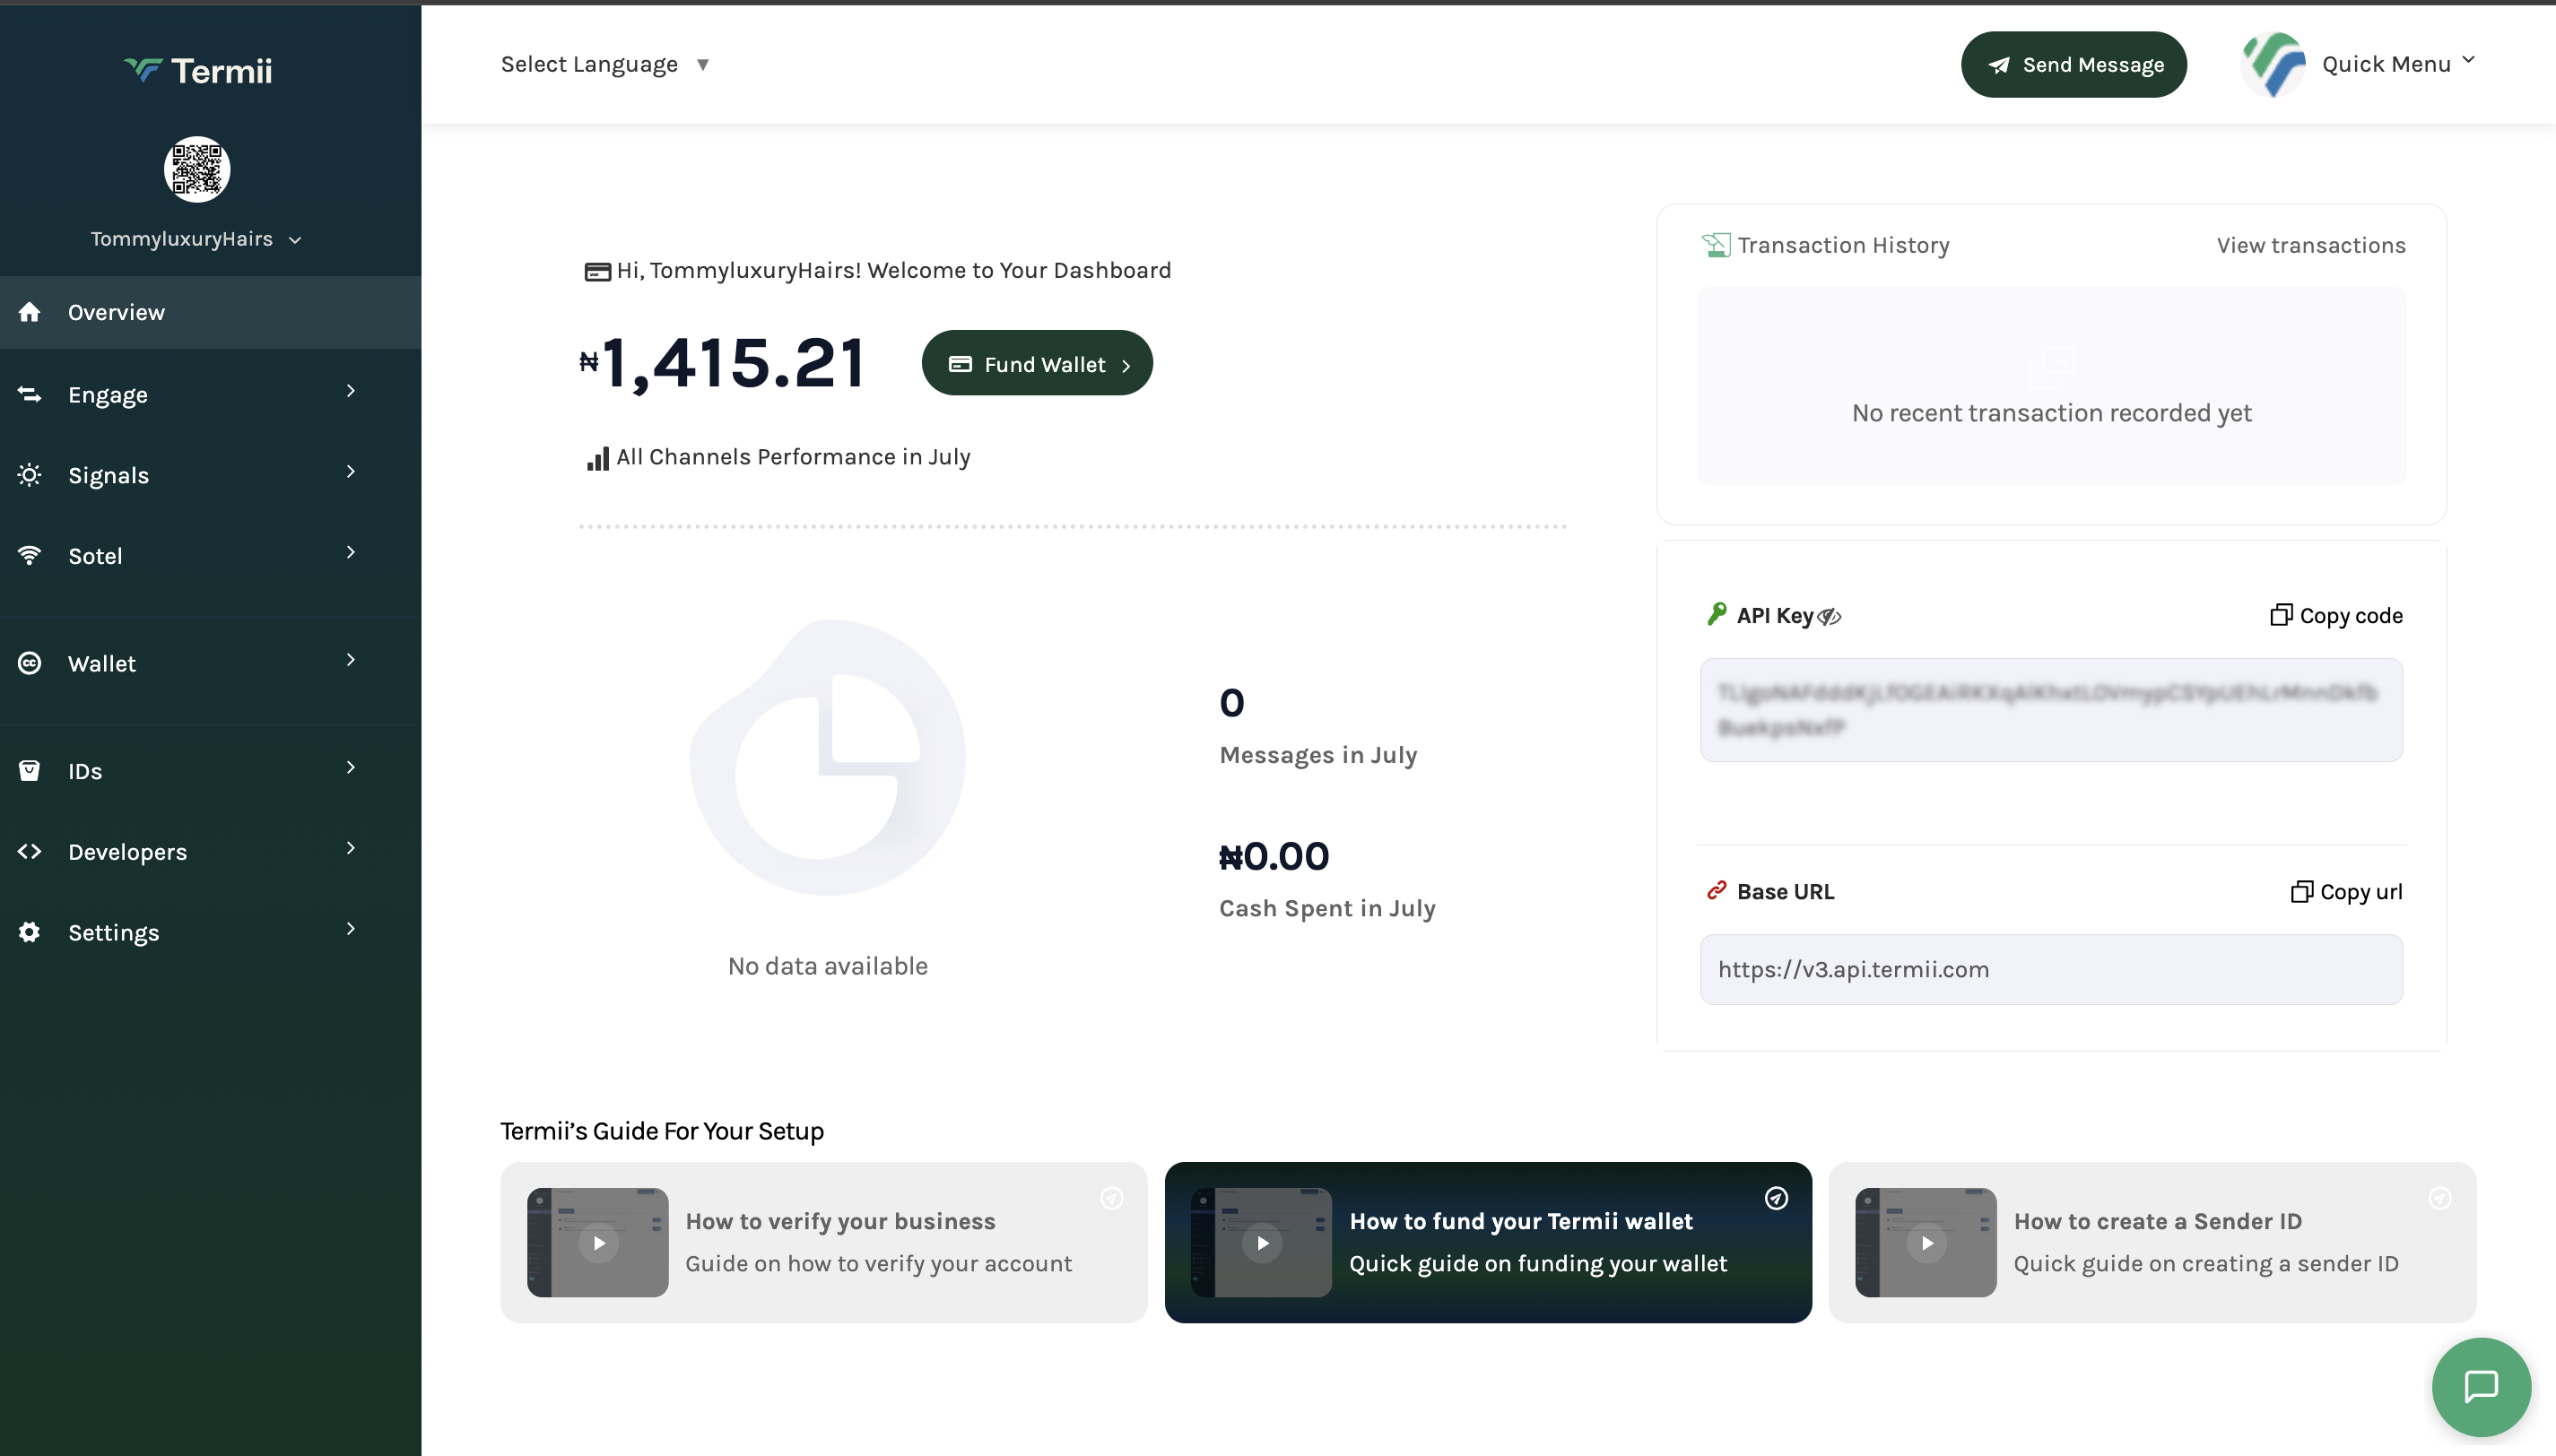This screenshot has height=1456, width=2556.
Task: Click the Engage arrows icon
Action: (x=29, y=394)
